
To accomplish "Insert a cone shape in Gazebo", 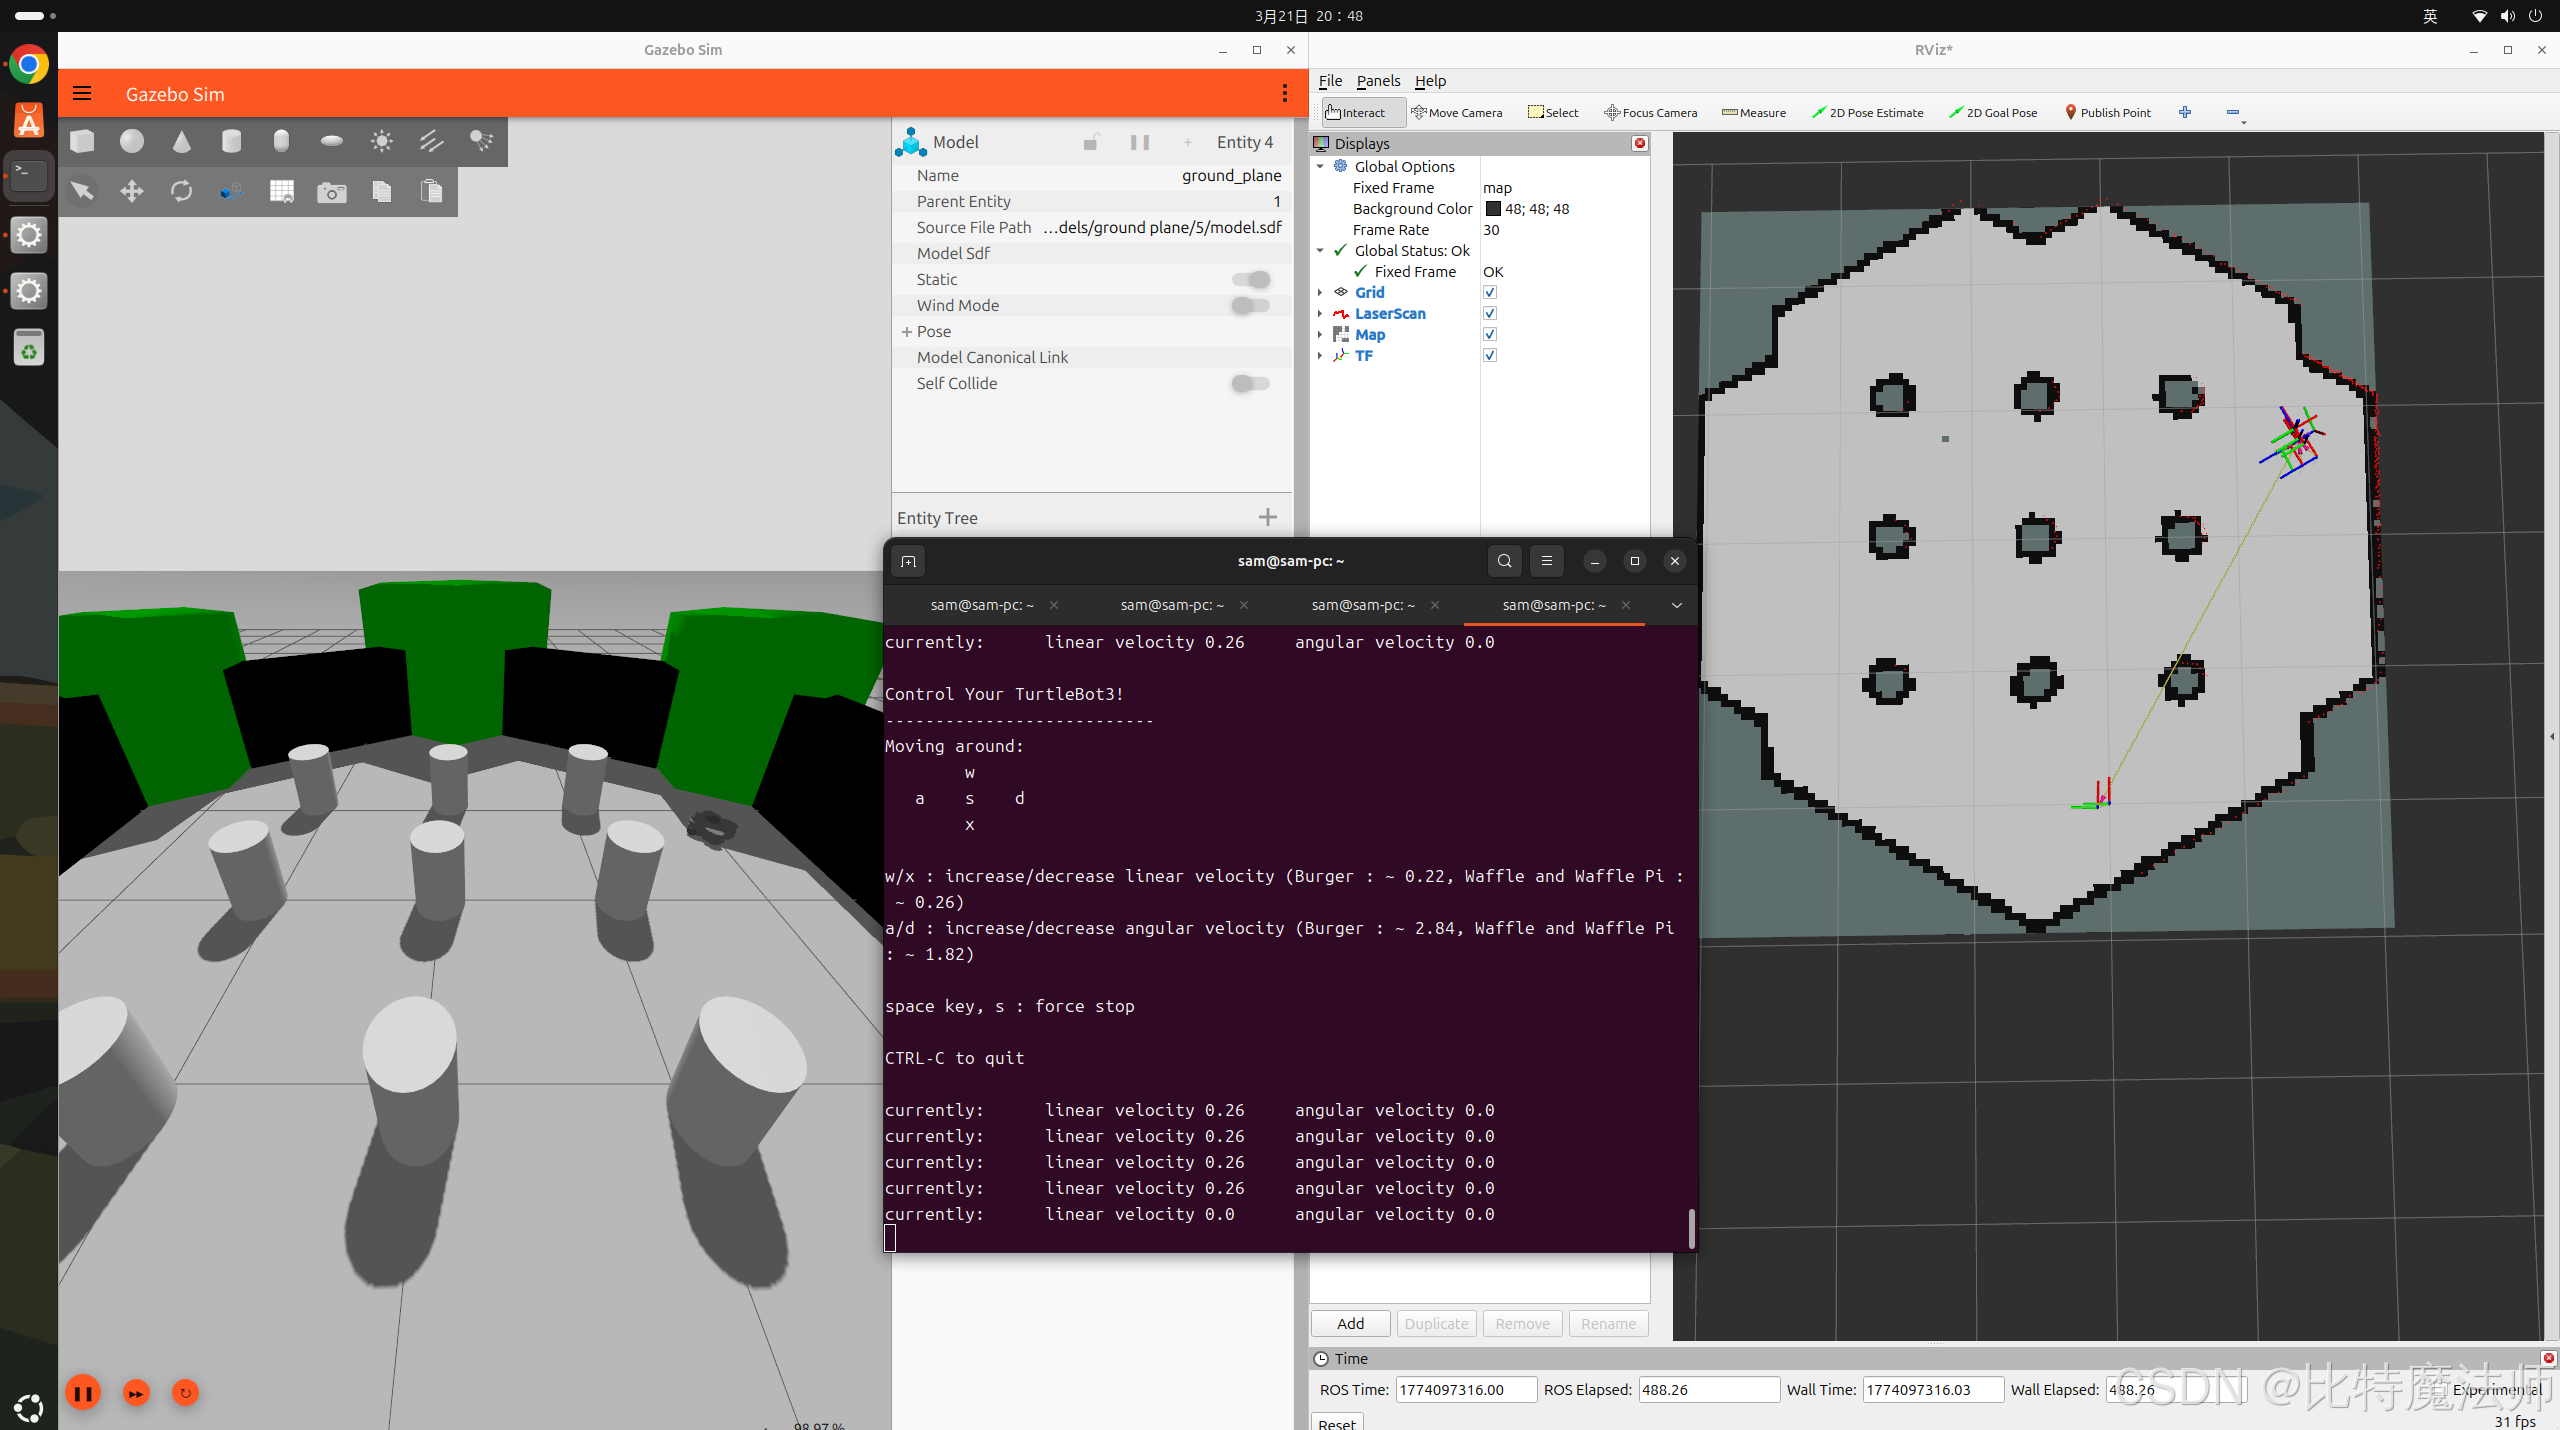I will click(181, 141).
